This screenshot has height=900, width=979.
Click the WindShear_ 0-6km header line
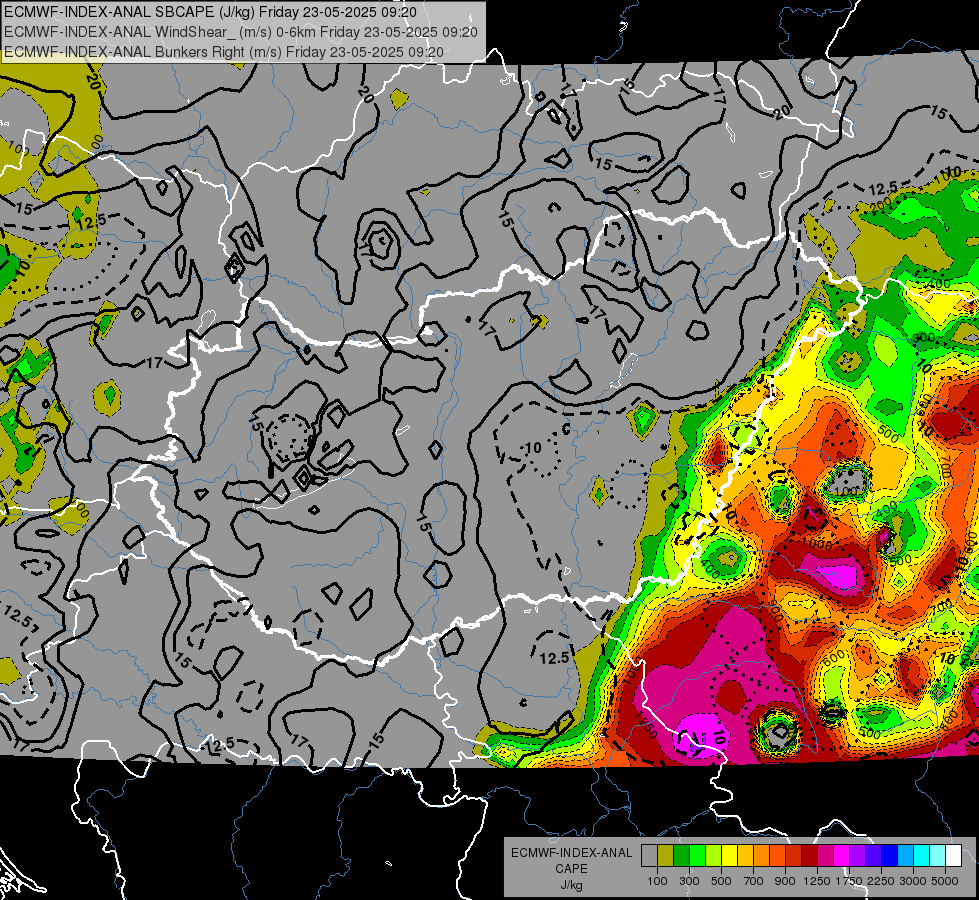240,32
